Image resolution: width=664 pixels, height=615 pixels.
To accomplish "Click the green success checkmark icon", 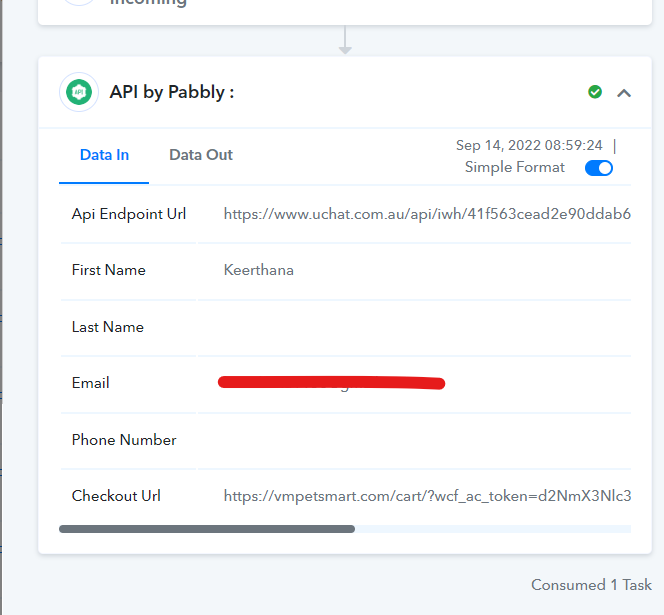I will (595, 92).
